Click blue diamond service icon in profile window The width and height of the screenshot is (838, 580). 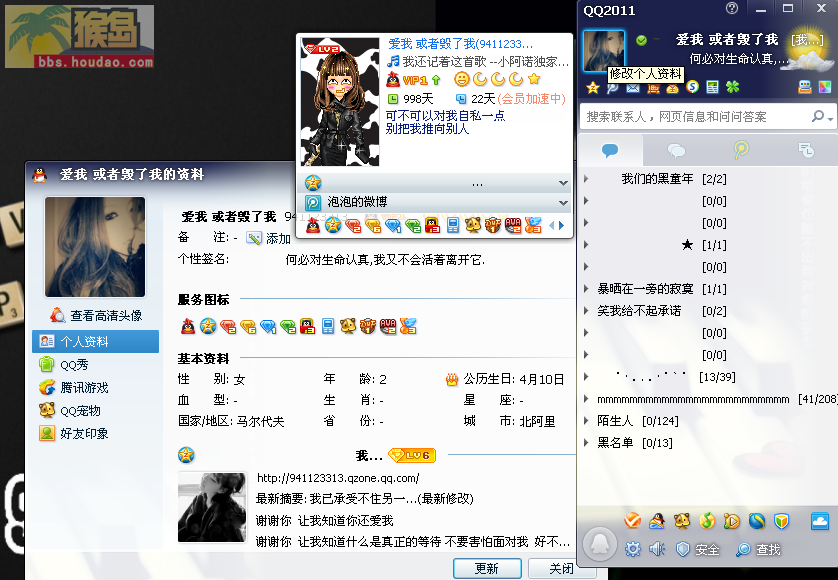point(268,326)
